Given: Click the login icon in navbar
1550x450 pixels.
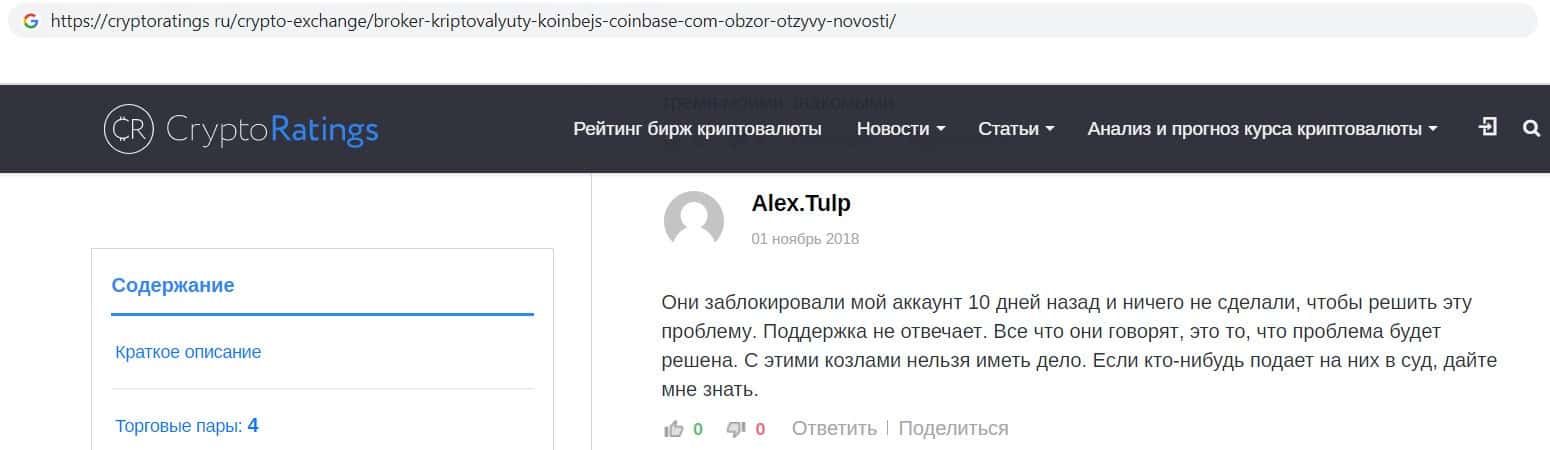Looking at the screenshot, I should tap(1488, 127).
